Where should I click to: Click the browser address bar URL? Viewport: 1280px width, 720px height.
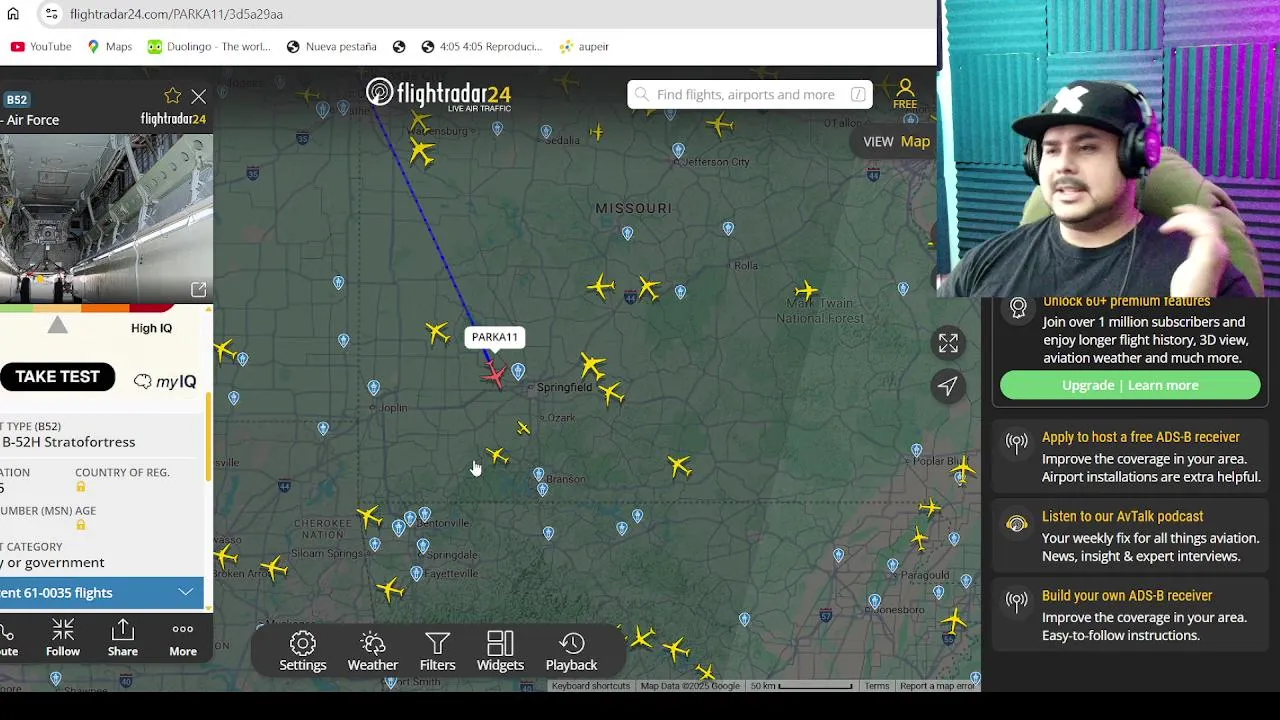[176, 14]
